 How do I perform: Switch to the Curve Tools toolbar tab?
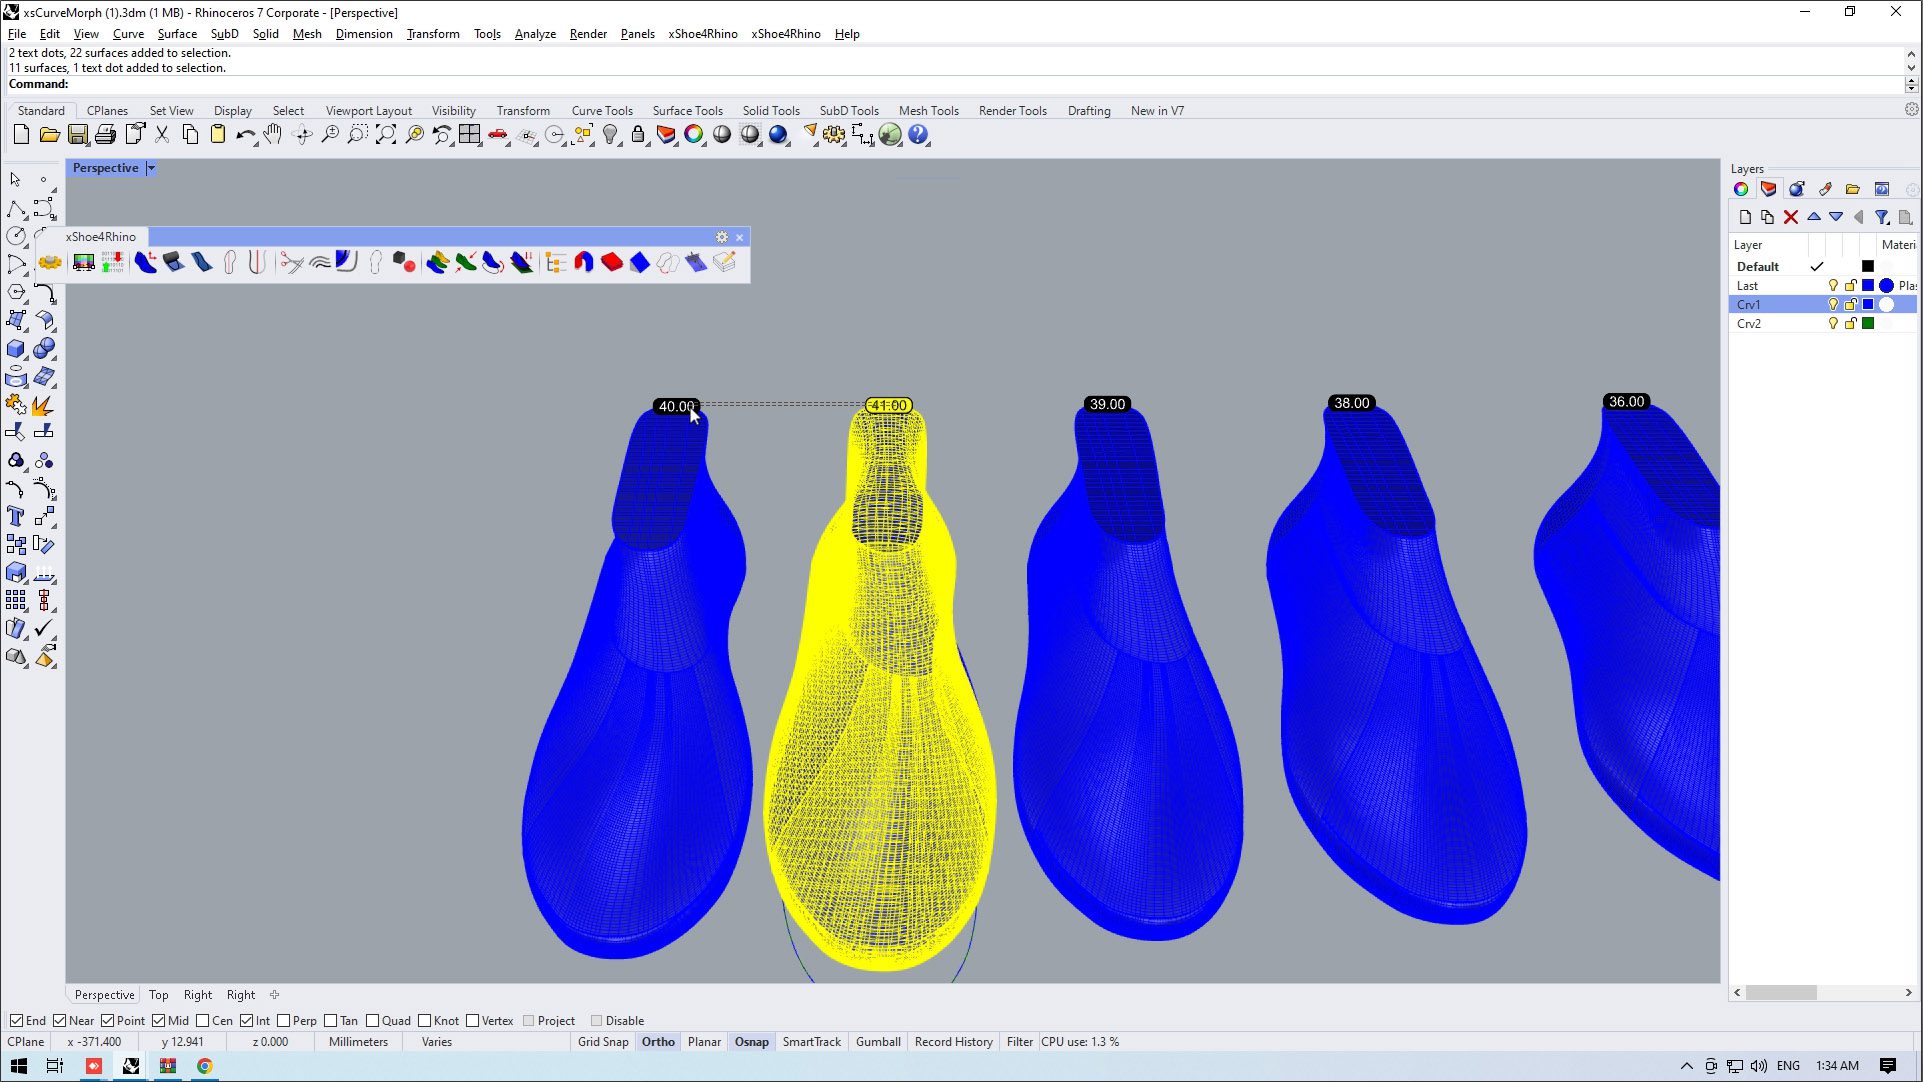click(x=601, y=111)
